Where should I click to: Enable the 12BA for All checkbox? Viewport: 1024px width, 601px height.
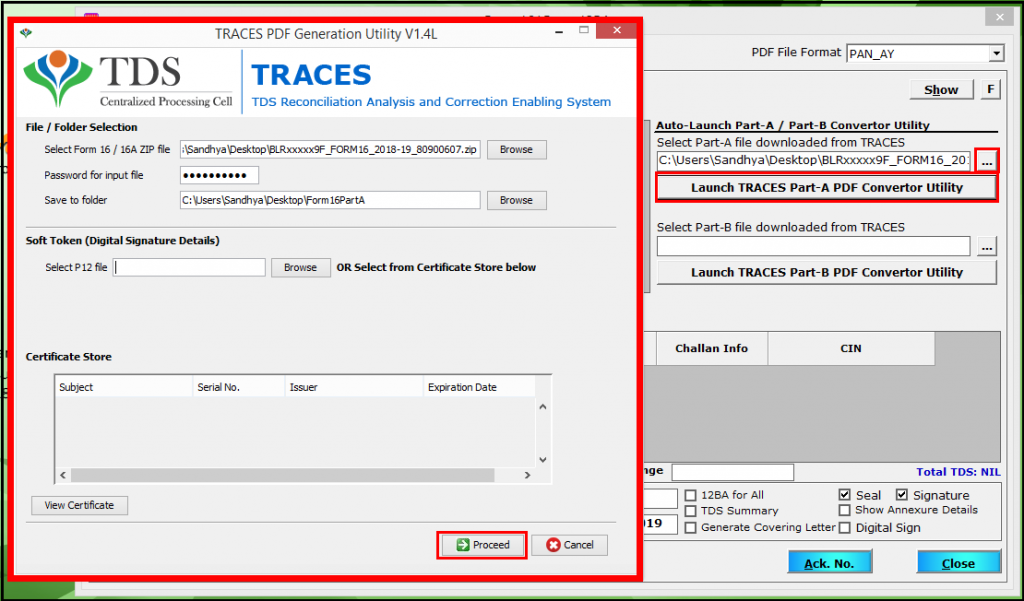point(691,496)
